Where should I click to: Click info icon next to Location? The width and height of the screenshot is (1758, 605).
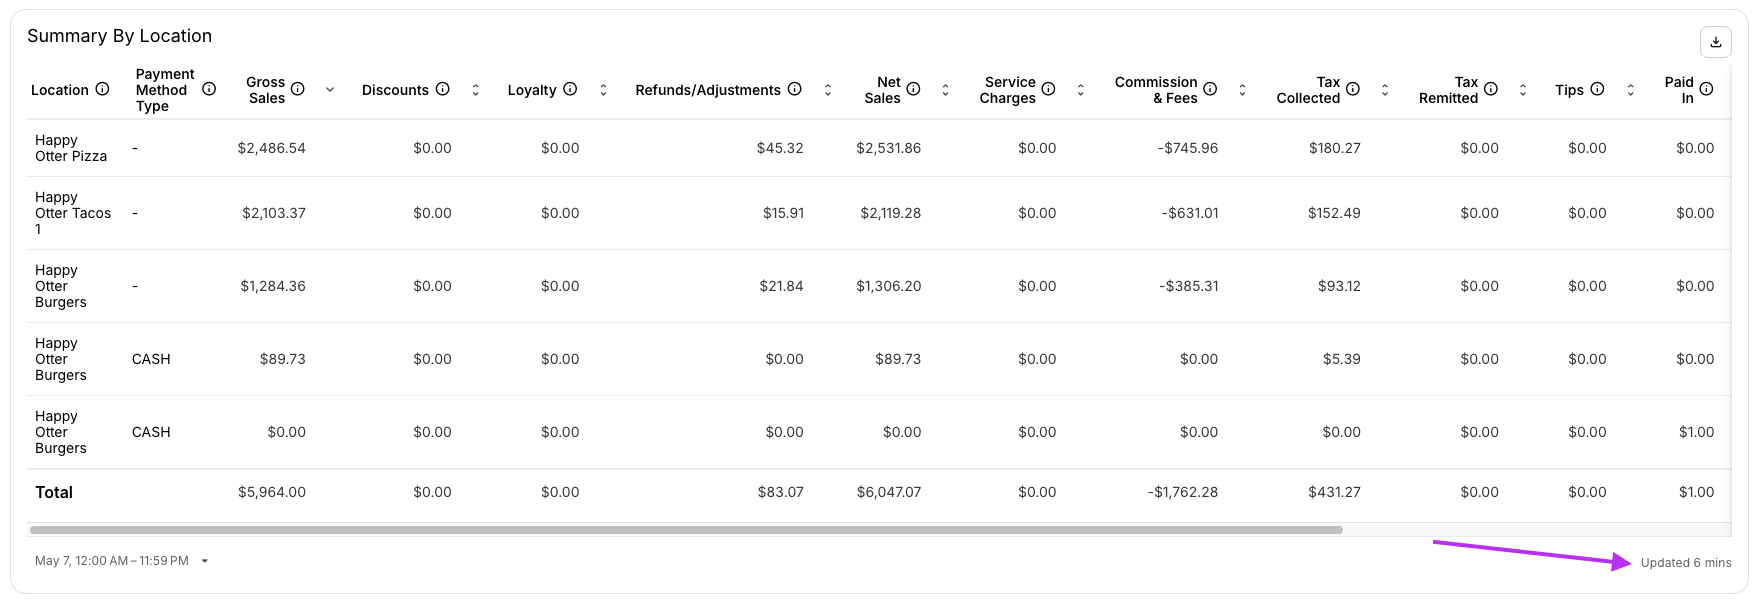pyautogui.click(x=102, y=89)
